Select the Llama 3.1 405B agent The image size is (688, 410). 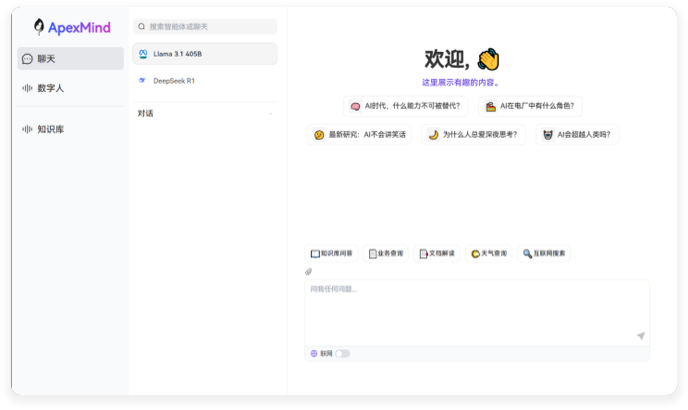coord(205,54)
